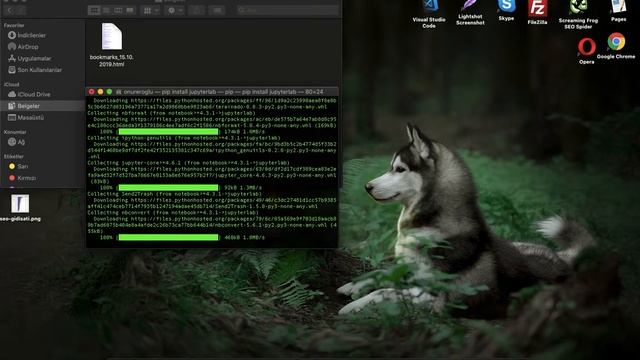Screen dimensions: 640x360
Task: Click 'Collecting Send2Trash' terminal line
Action: (175, 194)
